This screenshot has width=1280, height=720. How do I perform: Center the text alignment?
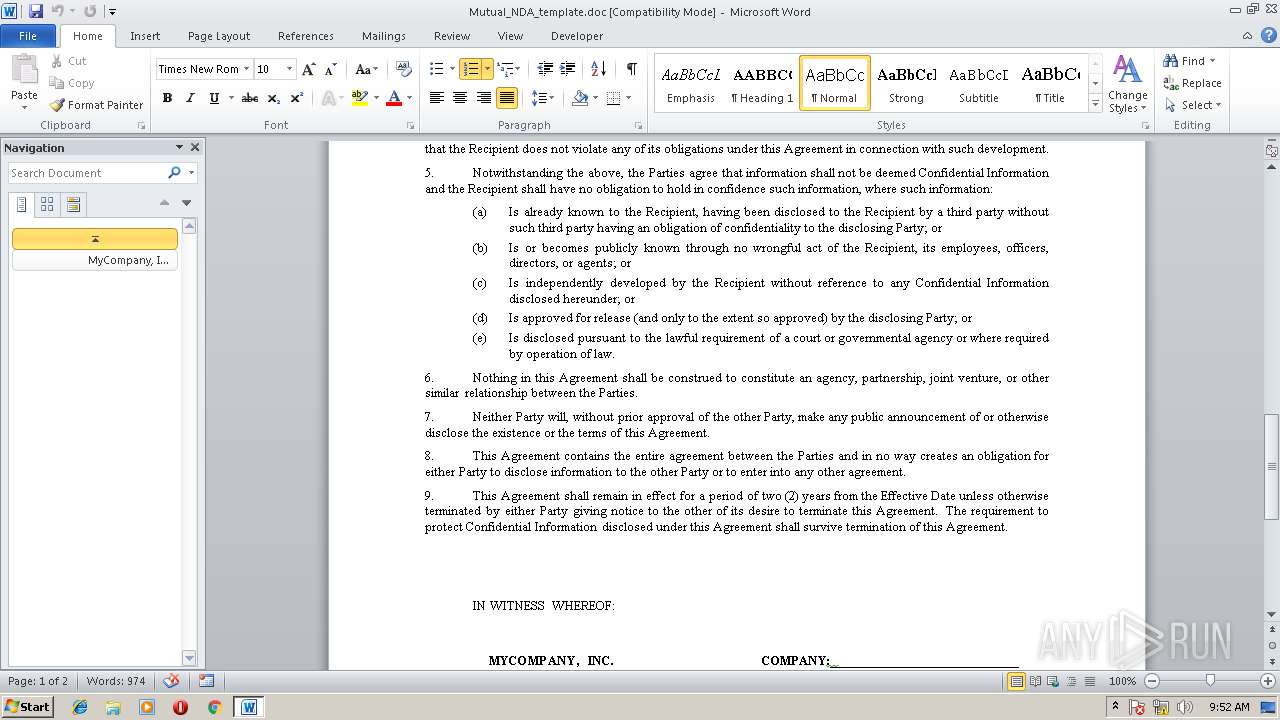pyautogui.click(x=460, y=98)
